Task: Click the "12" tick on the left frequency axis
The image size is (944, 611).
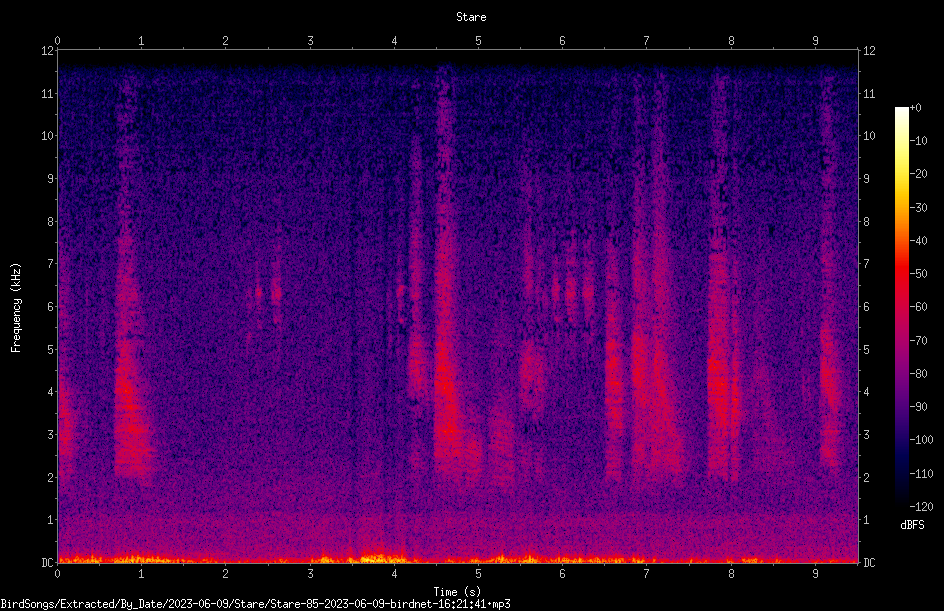Action: (x=47, y=51)
